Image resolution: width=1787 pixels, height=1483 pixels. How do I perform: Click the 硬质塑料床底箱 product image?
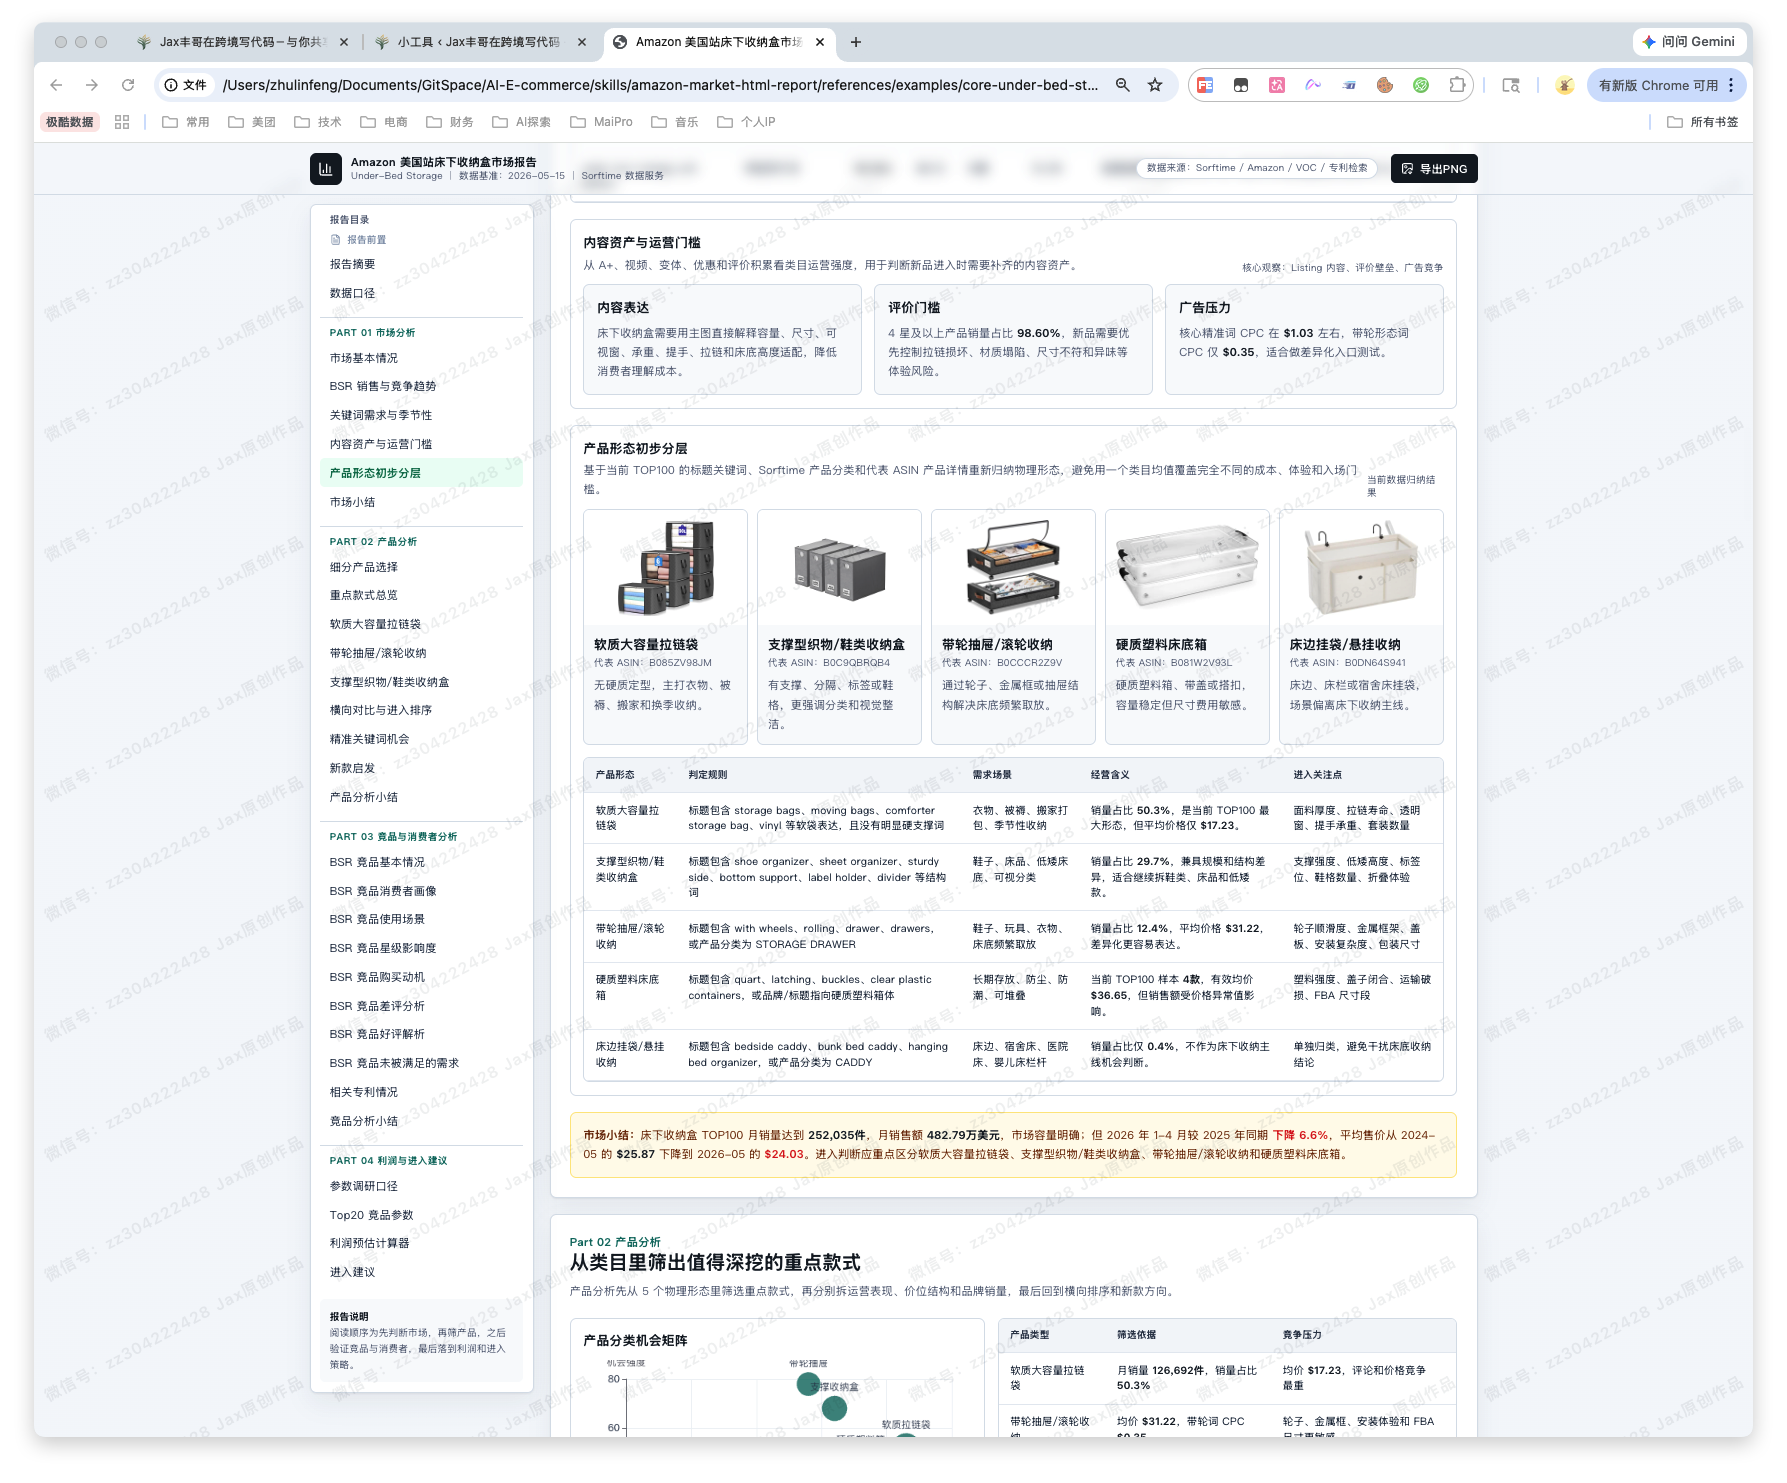click(x=1187, y=567)
